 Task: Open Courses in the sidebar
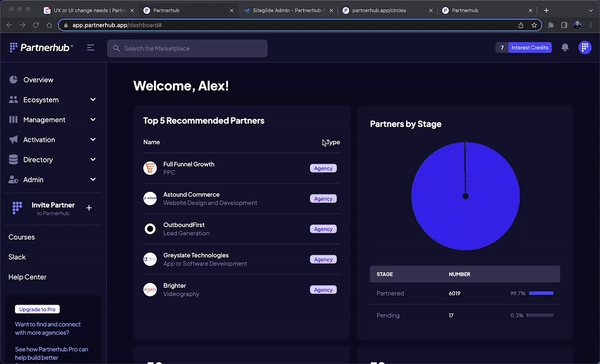(21, 237)
